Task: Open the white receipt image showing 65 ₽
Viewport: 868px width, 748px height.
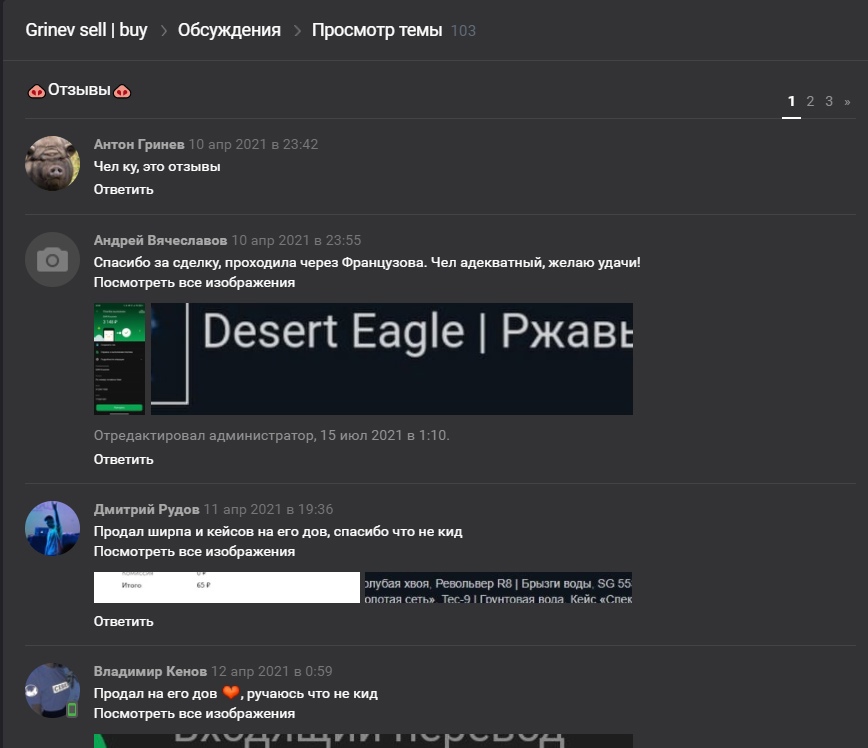Action: pos(227,587)
